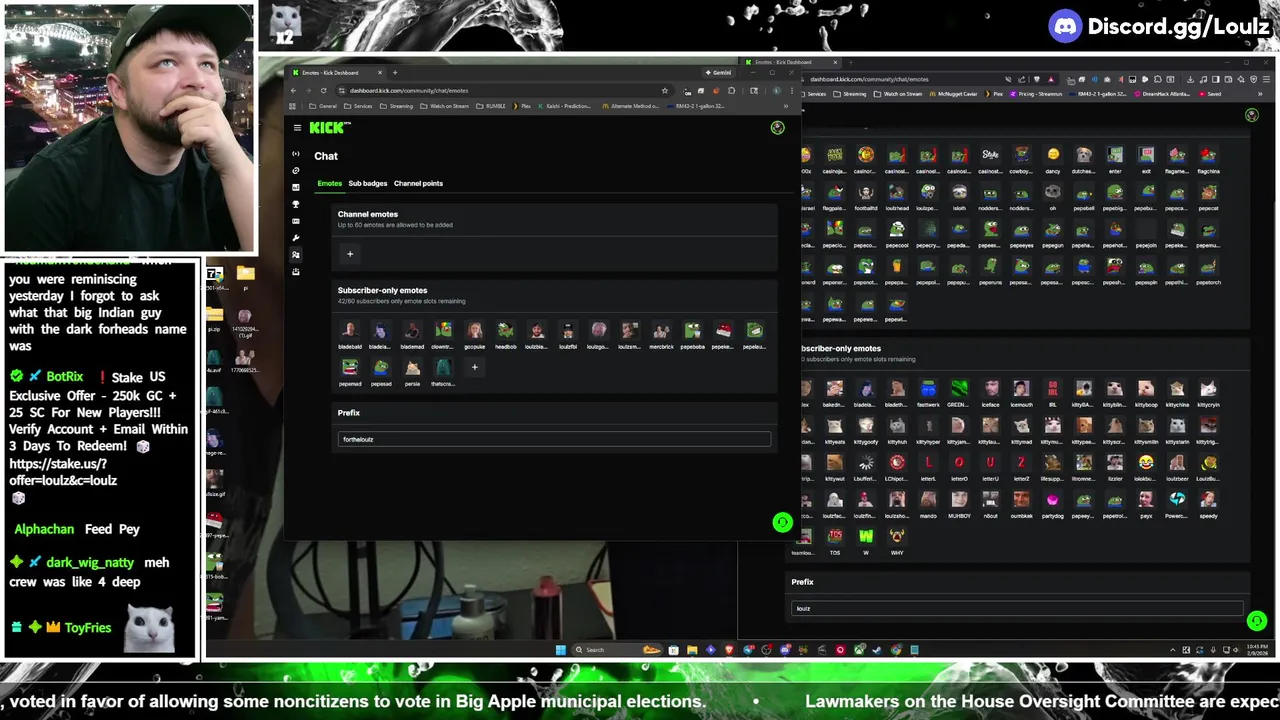Switch to the Sub badges tab
1280x720 pixels.
pyautogui.click(x=367, y=183)
